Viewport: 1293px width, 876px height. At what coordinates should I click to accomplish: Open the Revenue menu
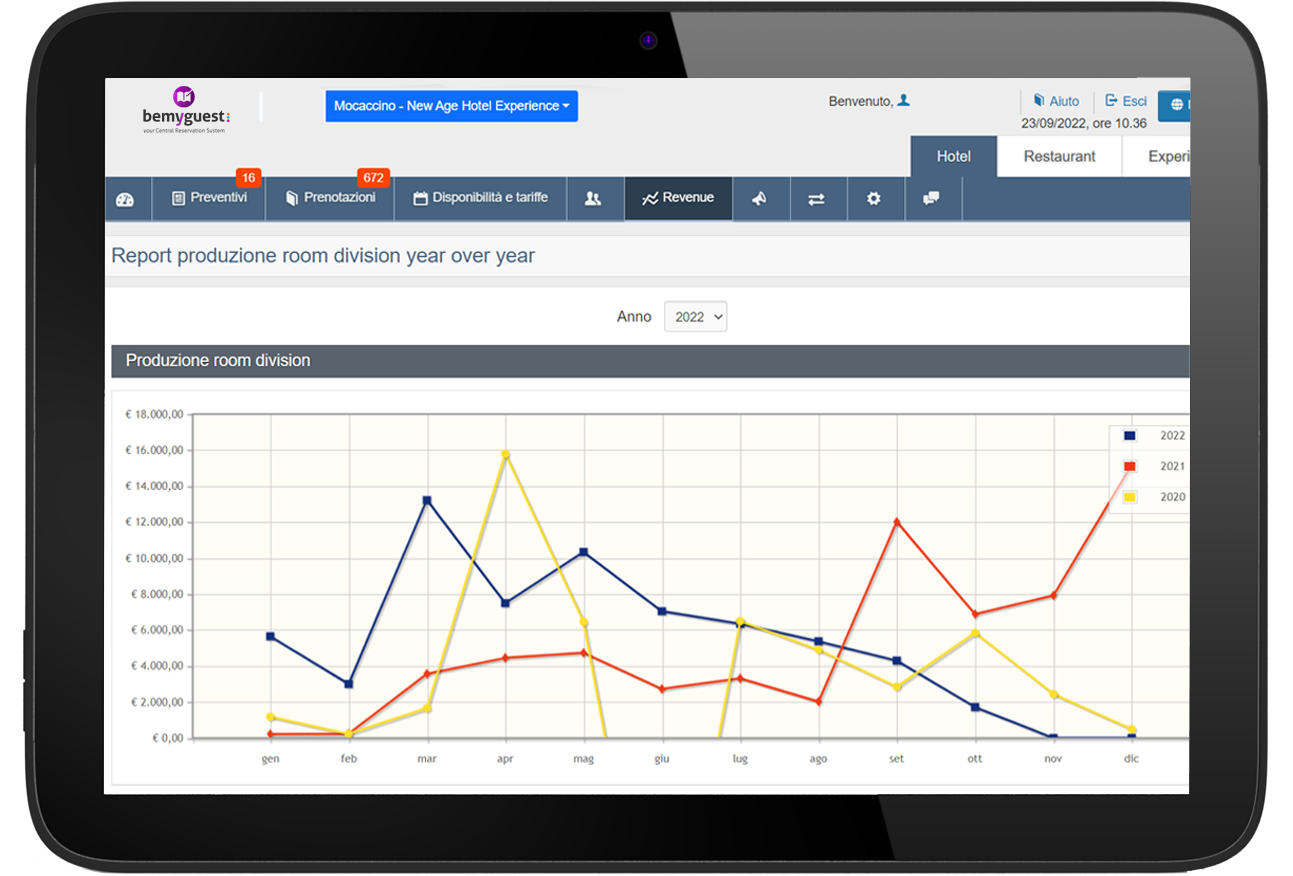click(x=678, y=199)
